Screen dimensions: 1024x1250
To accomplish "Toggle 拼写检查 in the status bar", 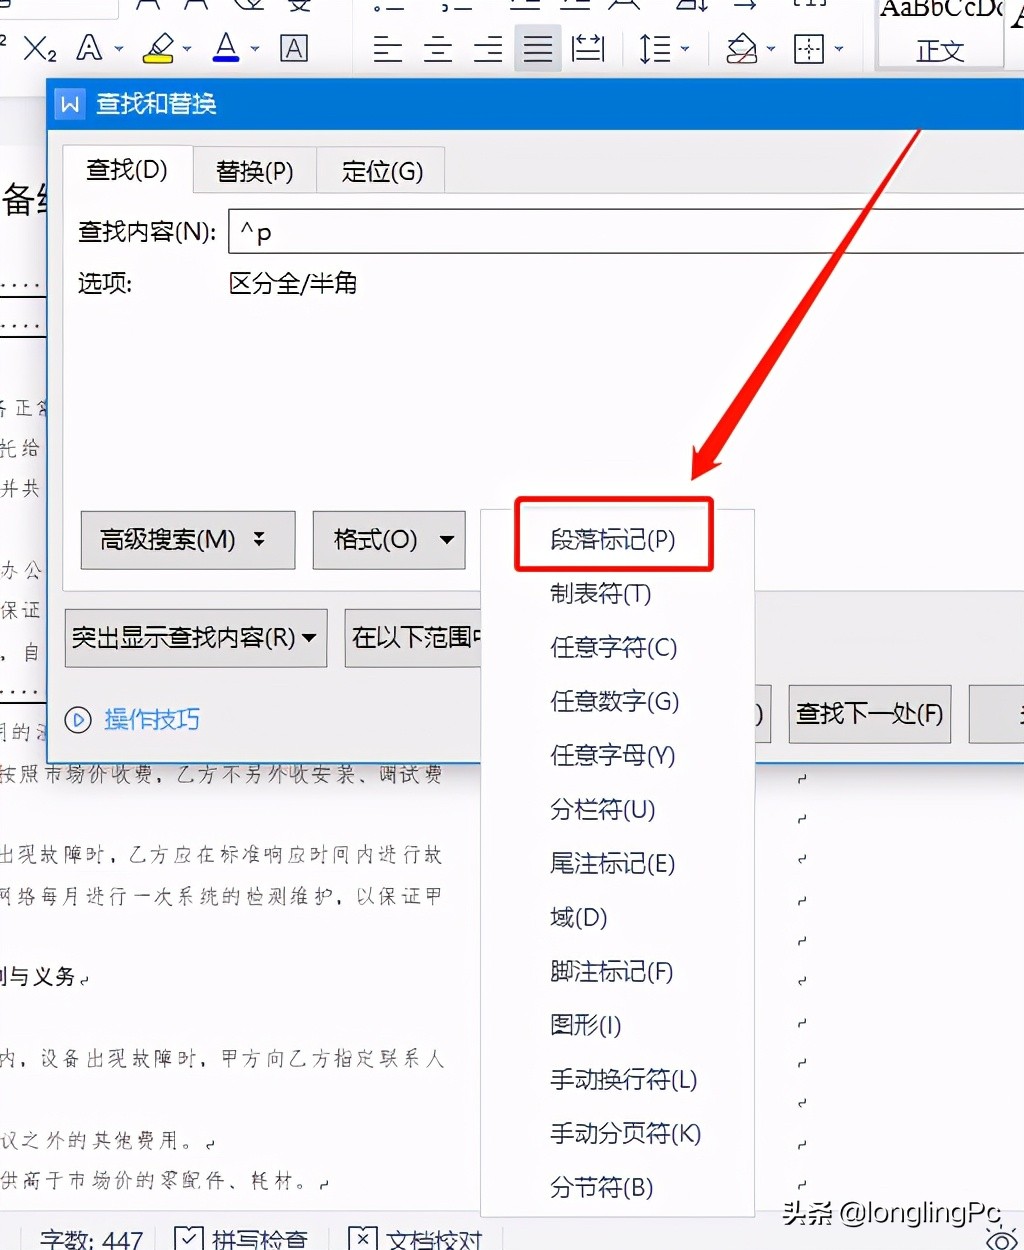I will [x=243, y=1240].
